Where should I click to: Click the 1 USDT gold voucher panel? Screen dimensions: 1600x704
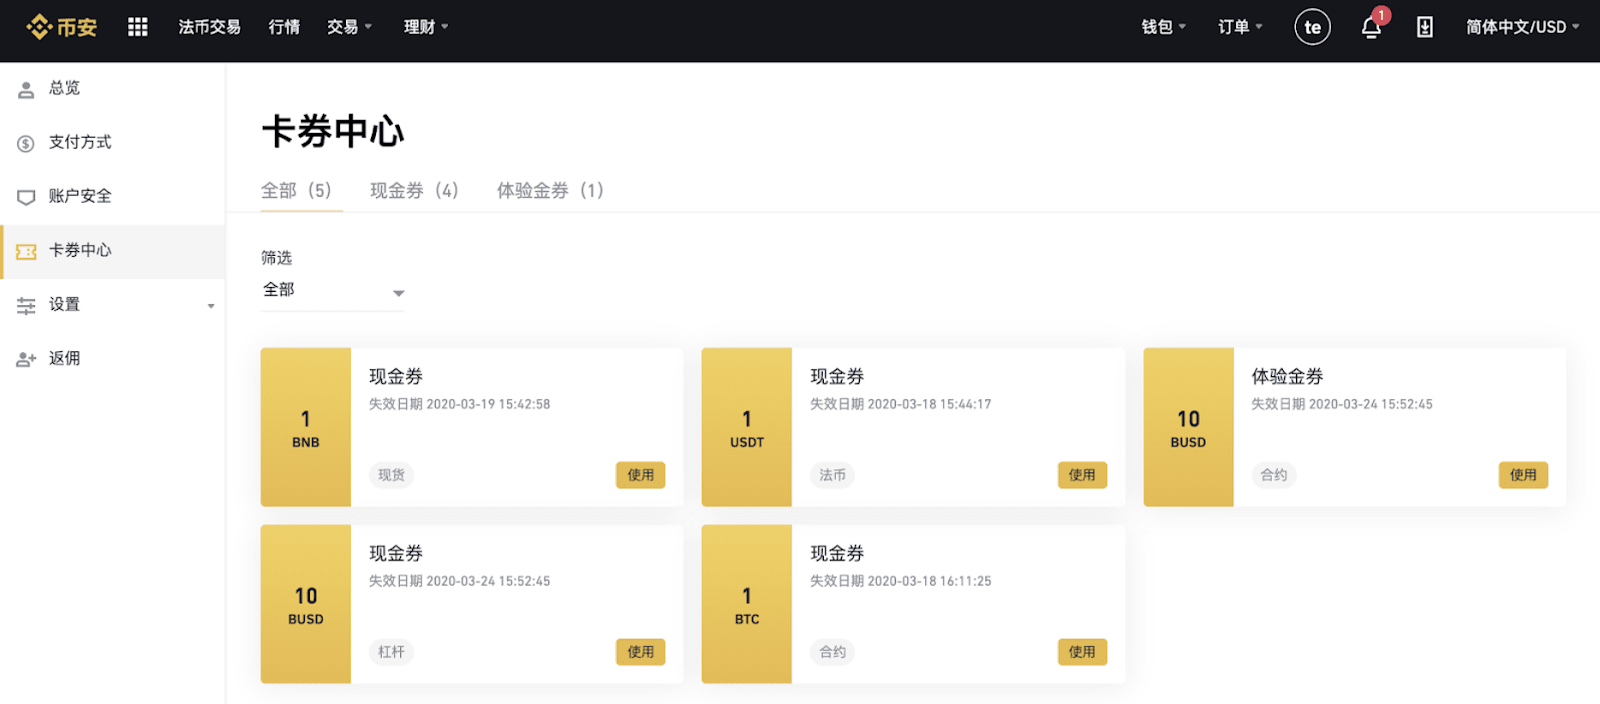click(747, 427)
